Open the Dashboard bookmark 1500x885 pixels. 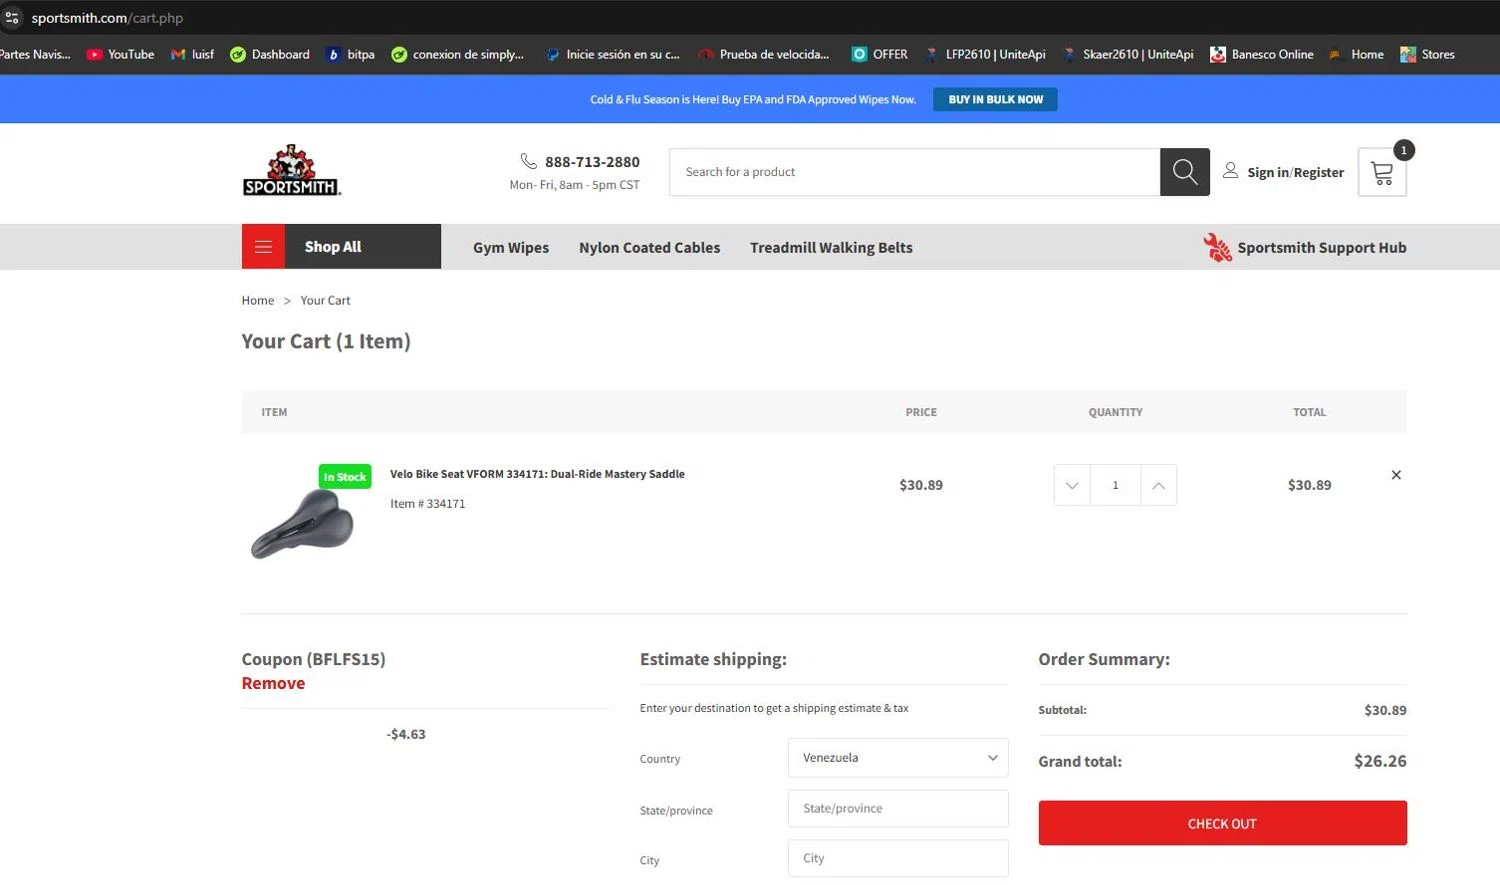[x=270, y=54]
